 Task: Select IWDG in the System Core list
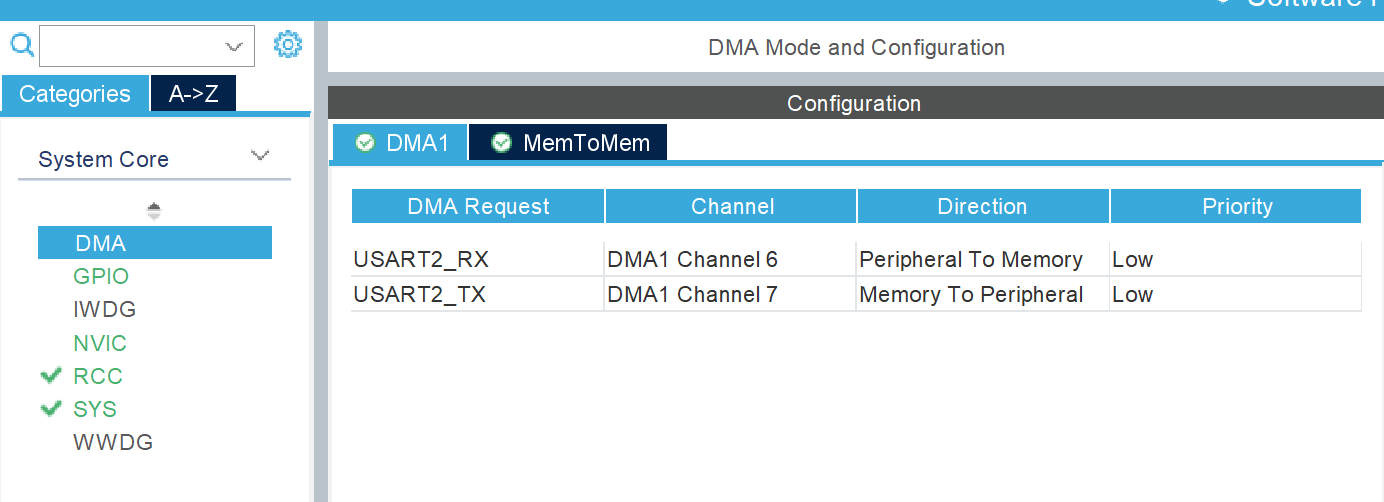pos(104,310)
